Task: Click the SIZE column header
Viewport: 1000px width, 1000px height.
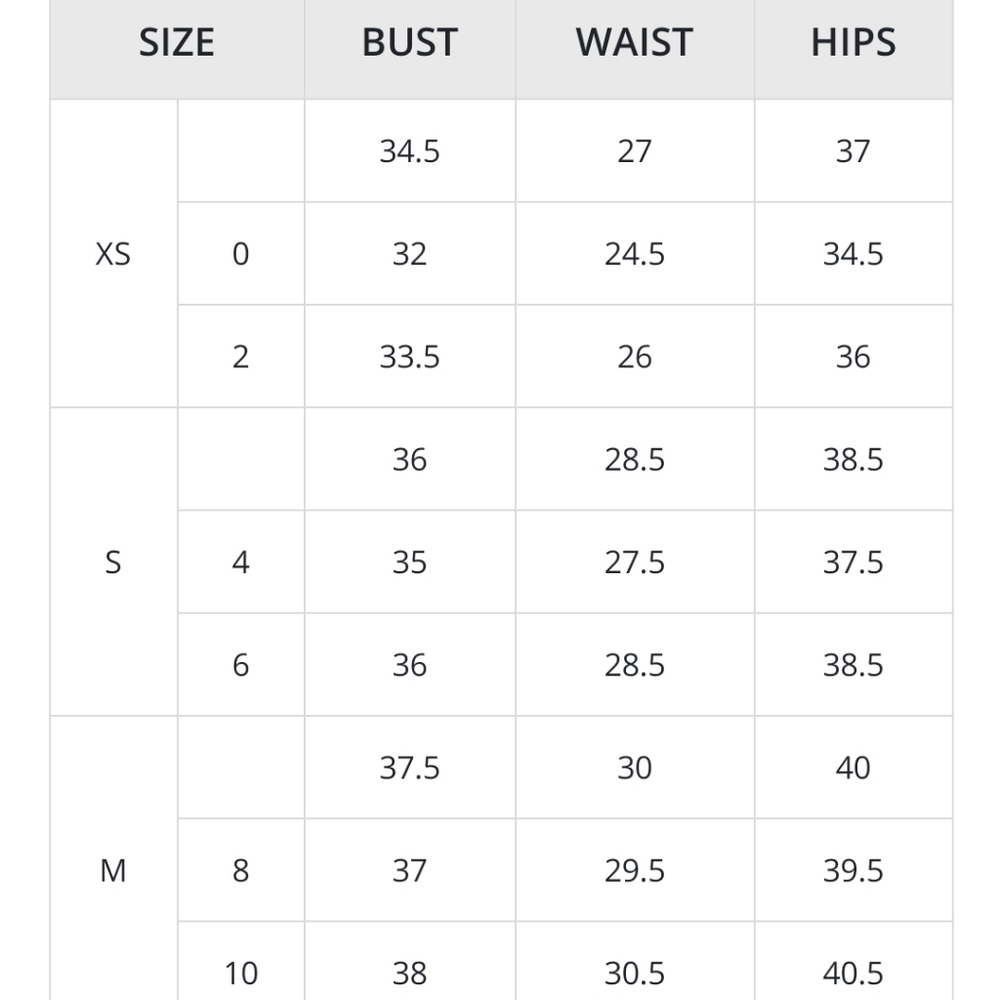Action: (177, 42)
